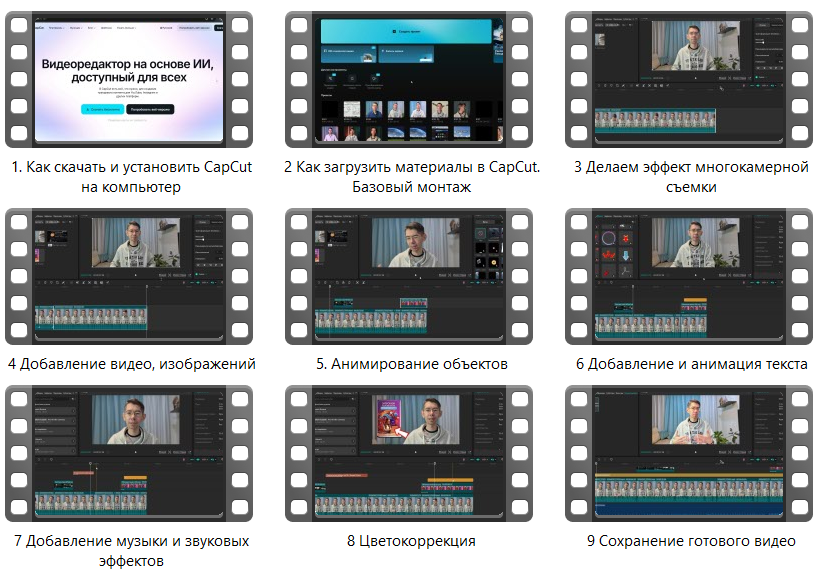Click the wide teal create project banner
The width and height of the screenshot is (819, 573).
pyautogui.click(x=406, y=32)
